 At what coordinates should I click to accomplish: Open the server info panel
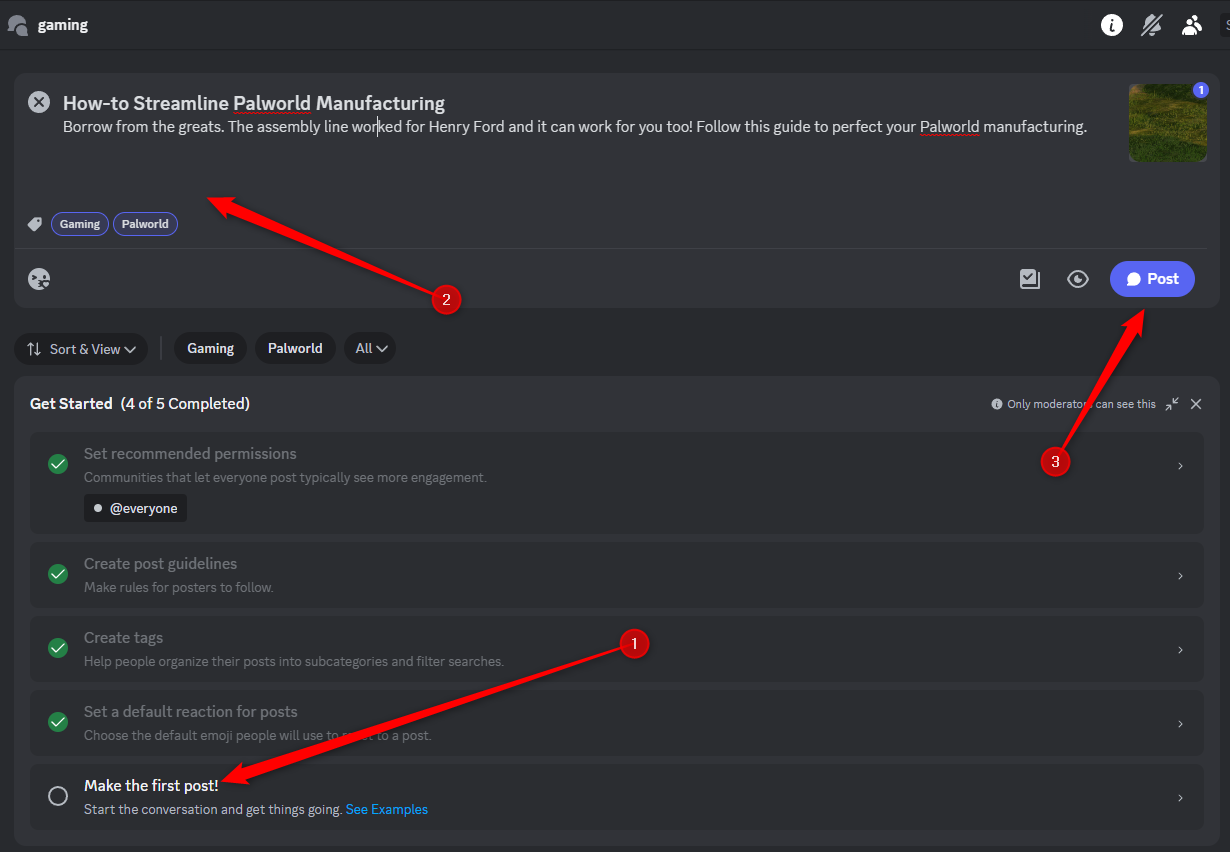coord(1112,25)
